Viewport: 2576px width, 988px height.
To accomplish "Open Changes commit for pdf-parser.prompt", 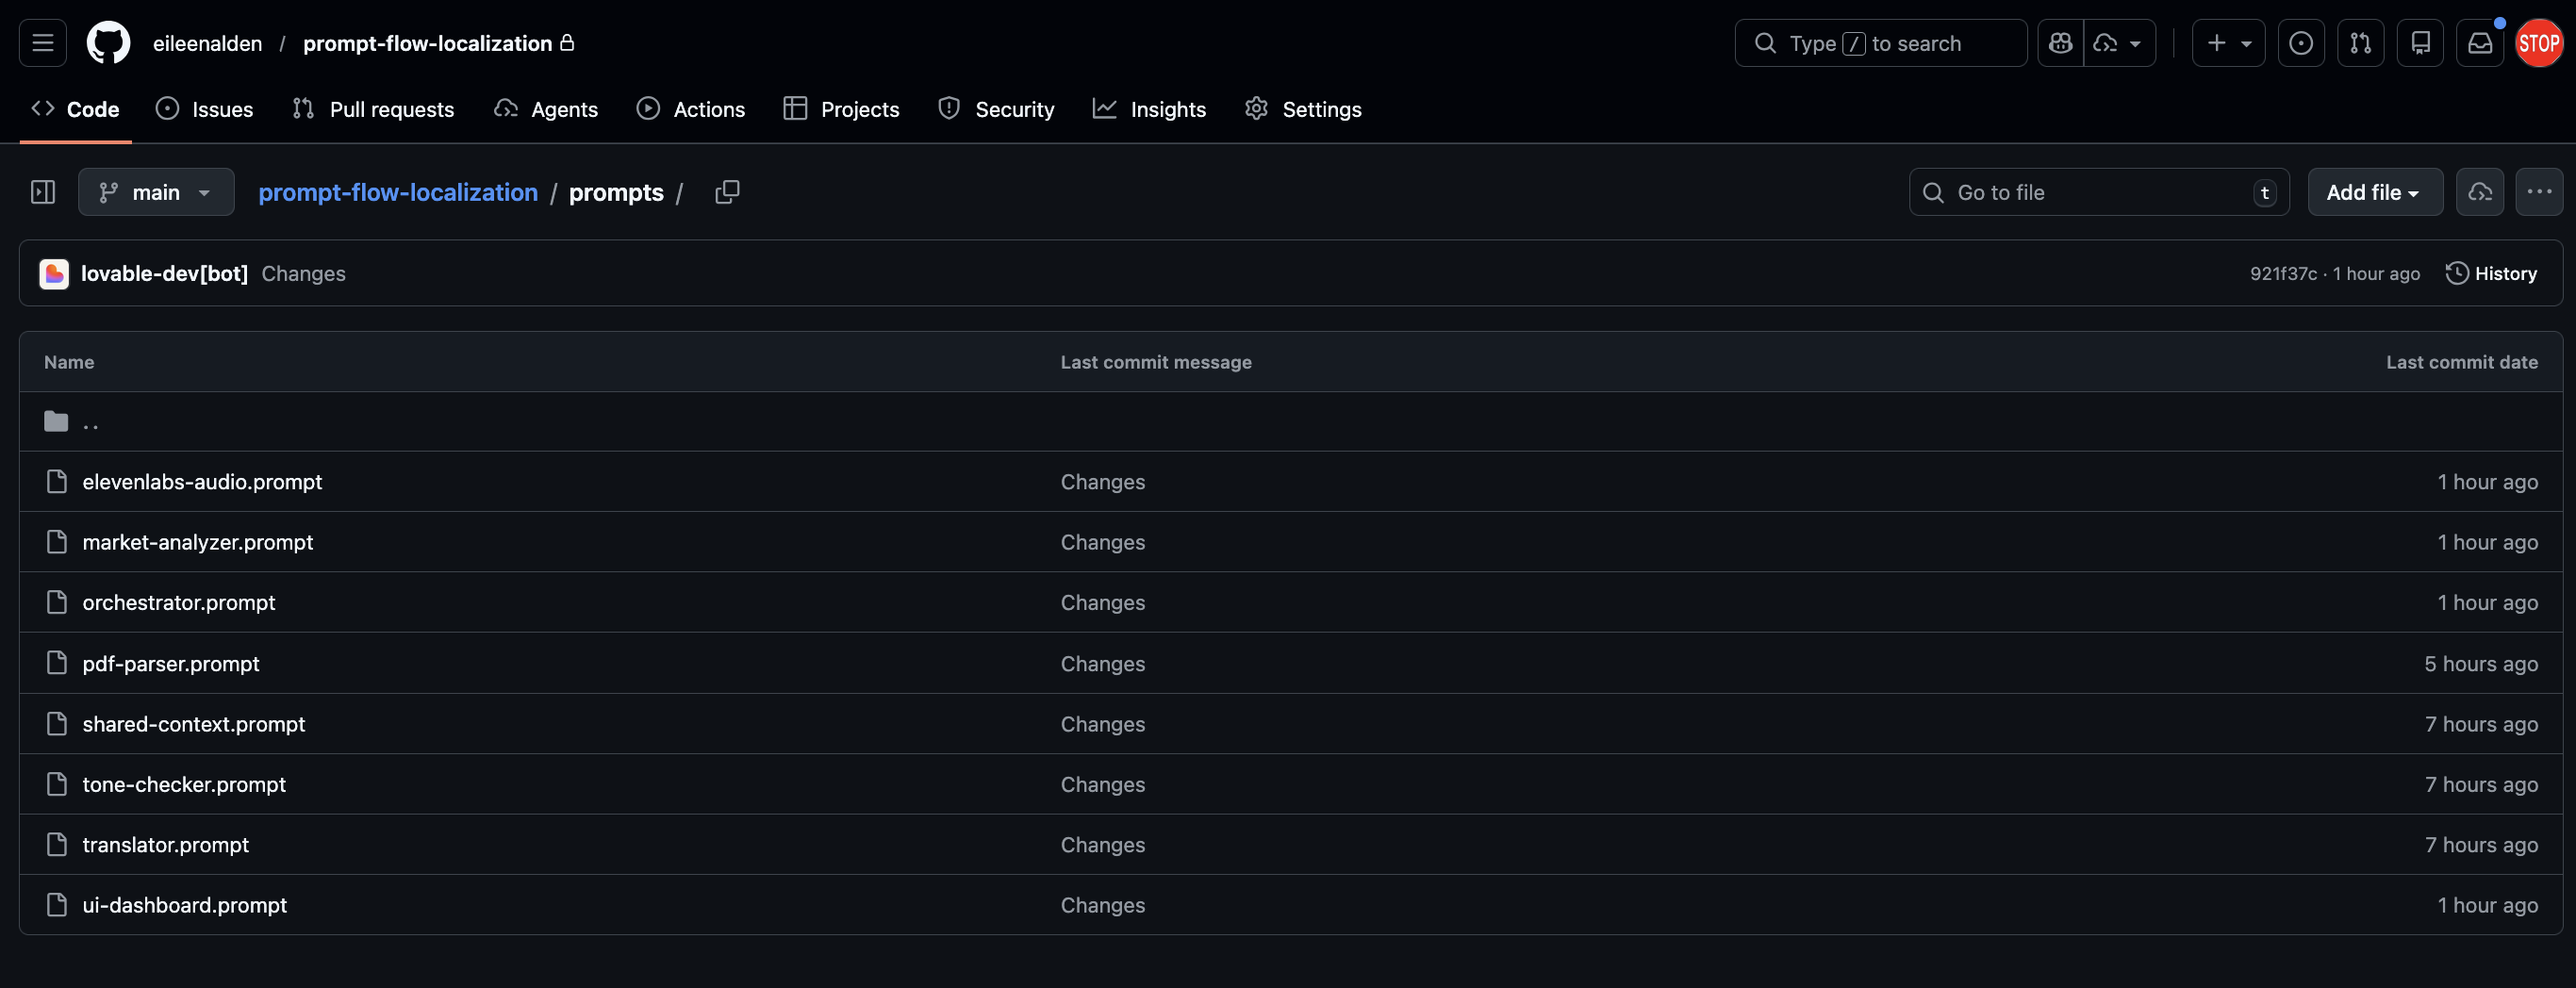I will (x=1102, y=663).
